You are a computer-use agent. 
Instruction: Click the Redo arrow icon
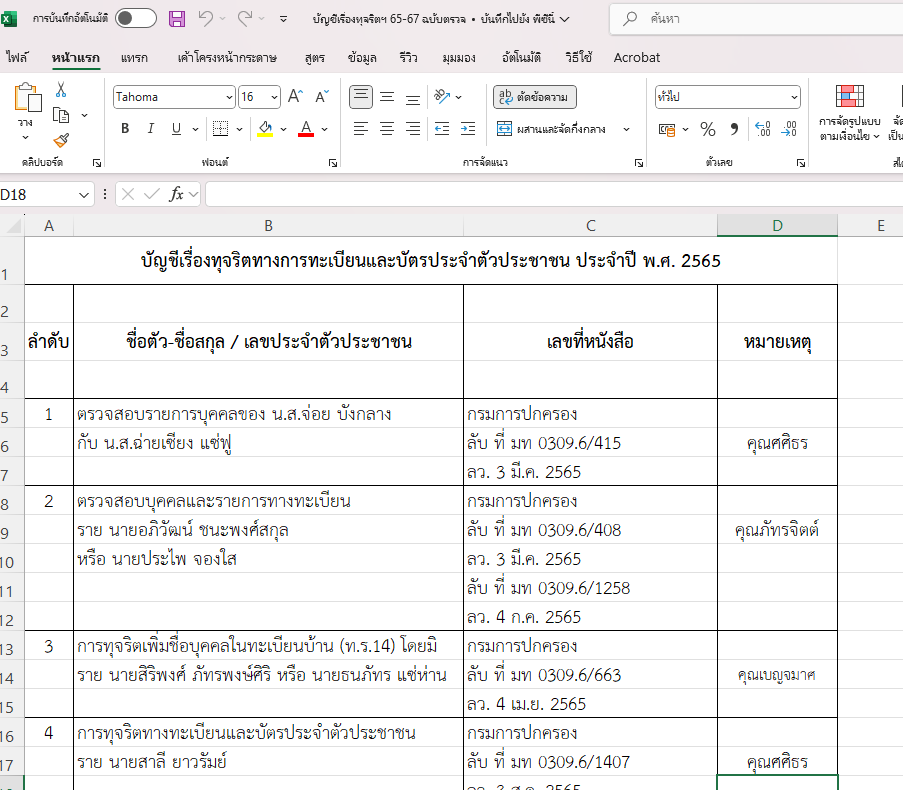(x=245, y=19)
